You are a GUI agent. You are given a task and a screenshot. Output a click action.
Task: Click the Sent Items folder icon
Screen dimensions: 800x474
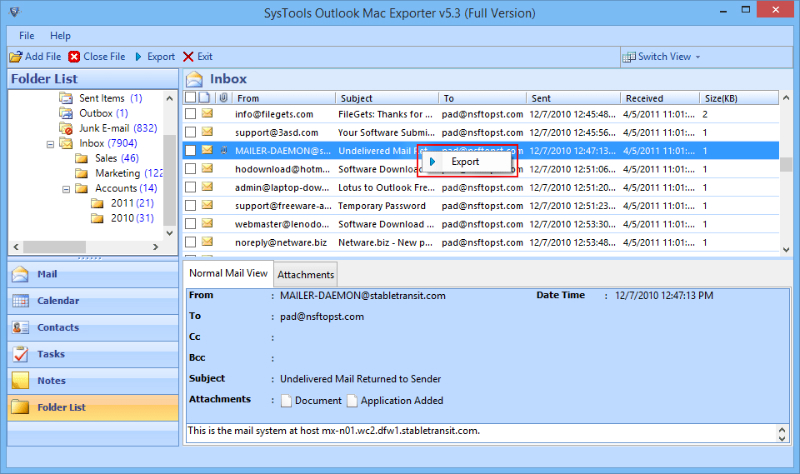coord(66,98)
